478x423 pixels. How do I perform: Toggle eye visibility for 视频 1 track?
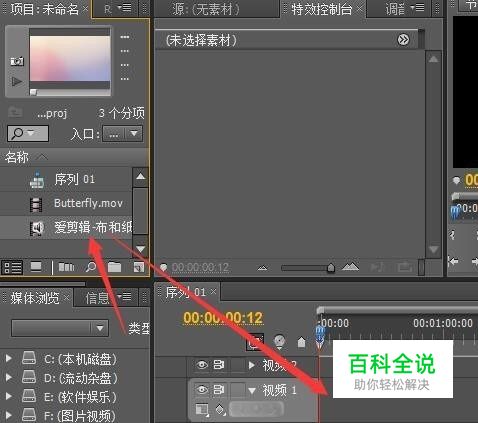click(202, 389)
